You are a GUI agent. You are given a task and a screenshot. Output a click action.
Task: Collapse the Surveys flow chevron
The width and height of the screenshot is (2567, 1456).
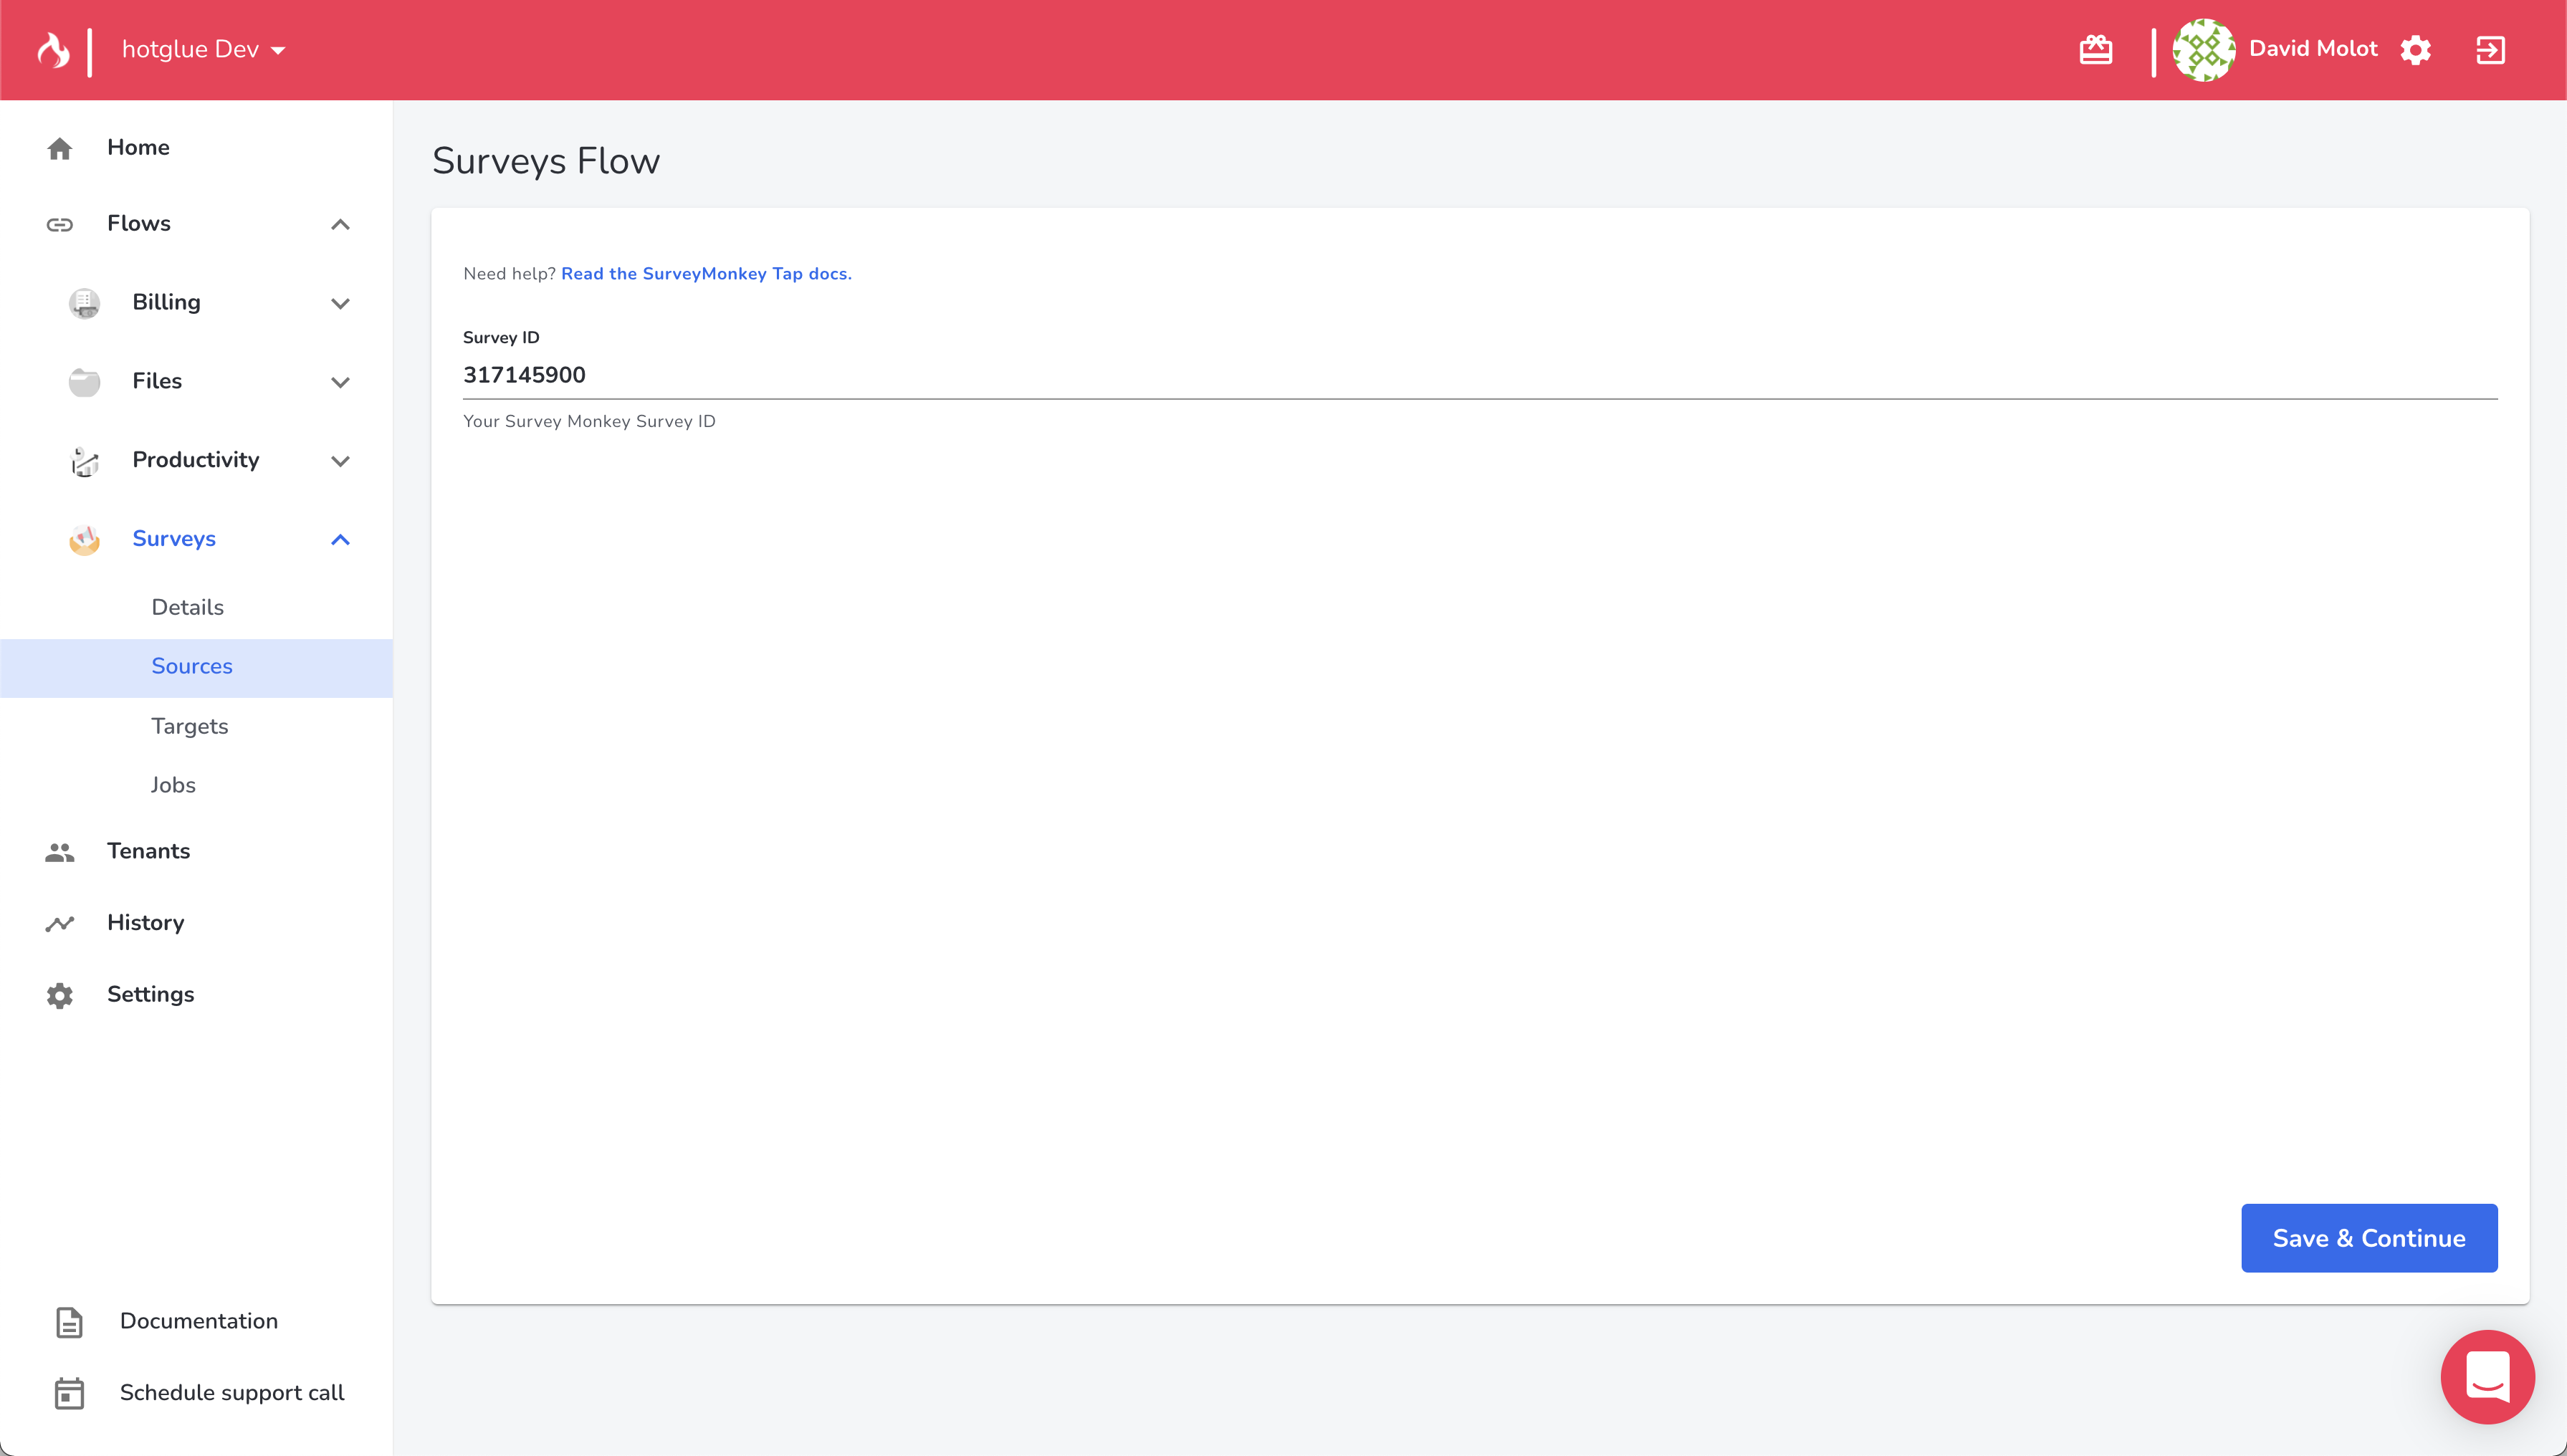coord(340,540)
